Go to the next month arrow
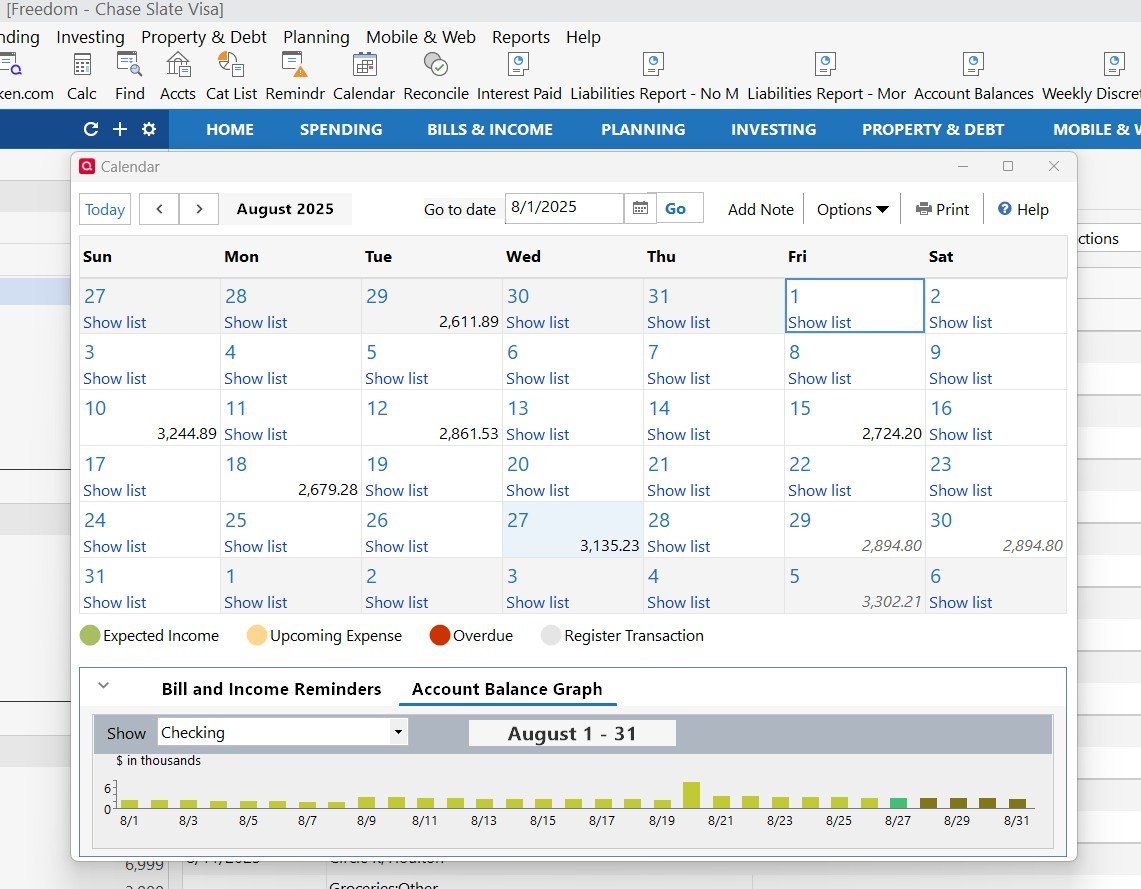This screenshot has width=1141, height=889. pyautogui.click(x=199, y=209)
